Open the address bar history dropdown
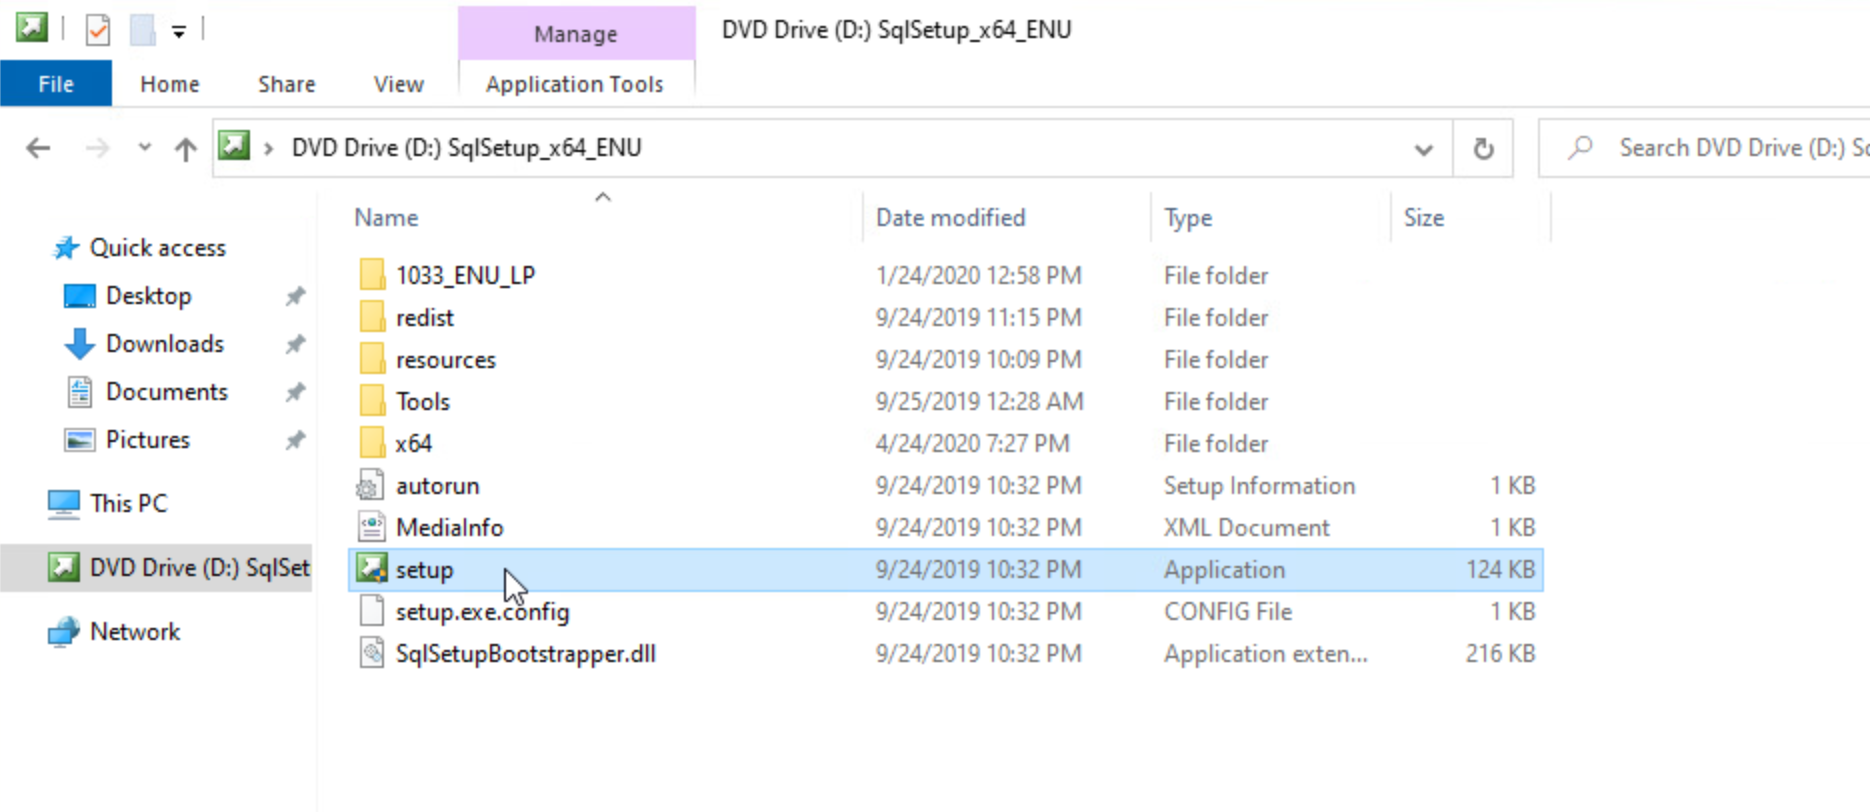The image size is (1870, 812). [x=1423, y=150]
